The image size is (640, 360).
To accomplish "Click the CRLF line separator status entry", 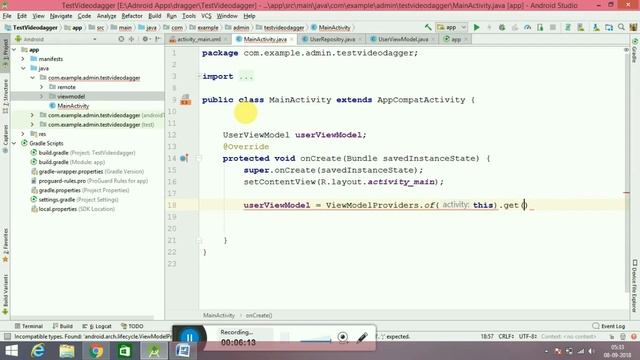I will [x=506, y=336].
